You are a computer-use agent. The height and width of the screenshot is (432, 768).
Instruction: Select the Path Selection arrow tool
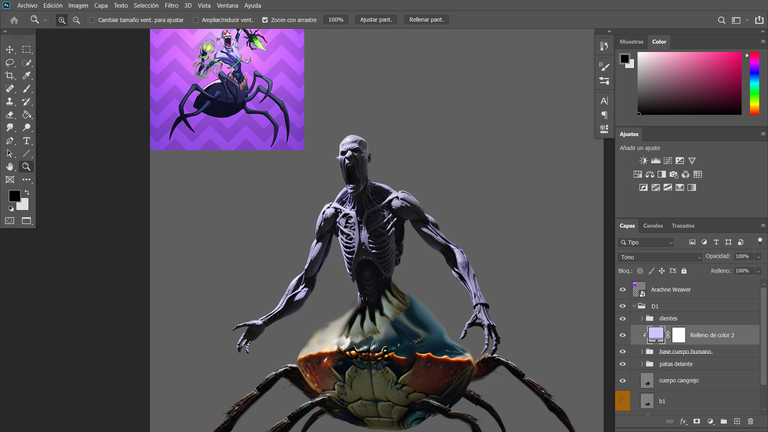click(9, 153)
